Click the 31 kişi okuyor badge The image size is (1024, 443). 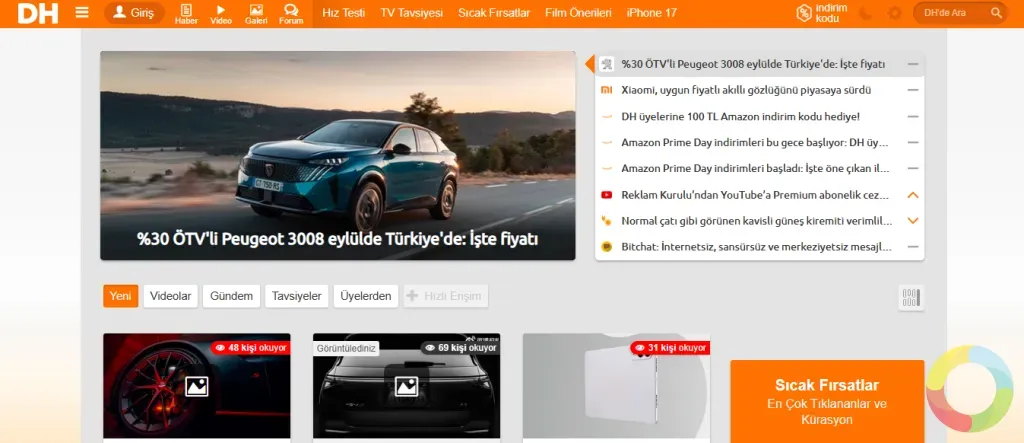[671, 348]
